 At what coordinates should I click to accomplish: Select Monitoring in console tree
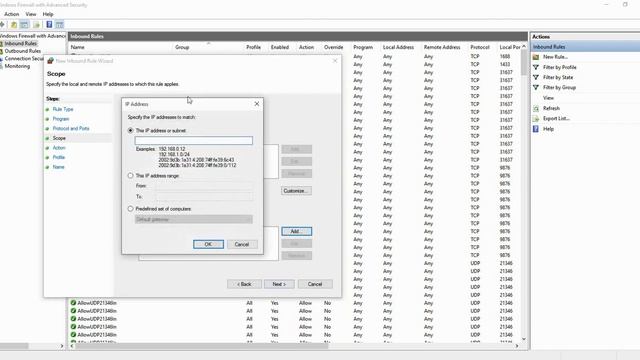click(x=17, y=66)
